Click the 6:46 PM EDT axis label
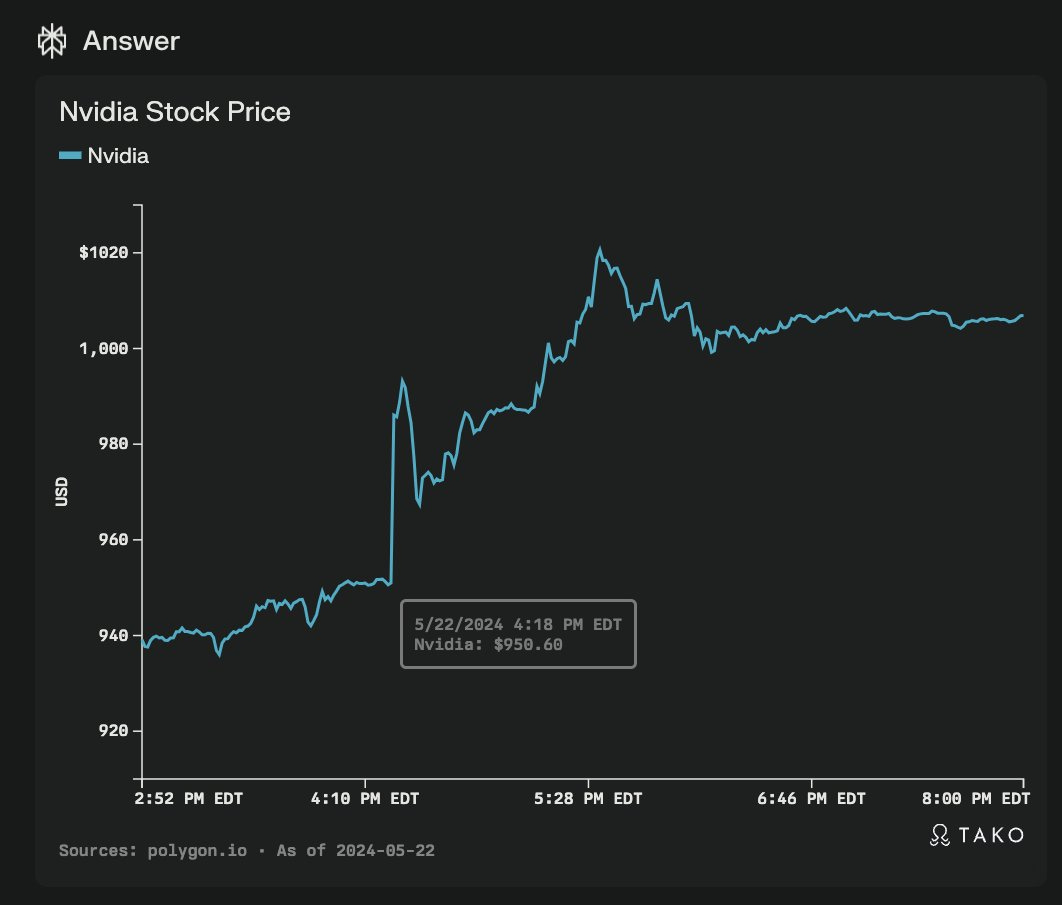This screenshot has width=1062, height=905. pyautogui.click(x=811, y=799)
